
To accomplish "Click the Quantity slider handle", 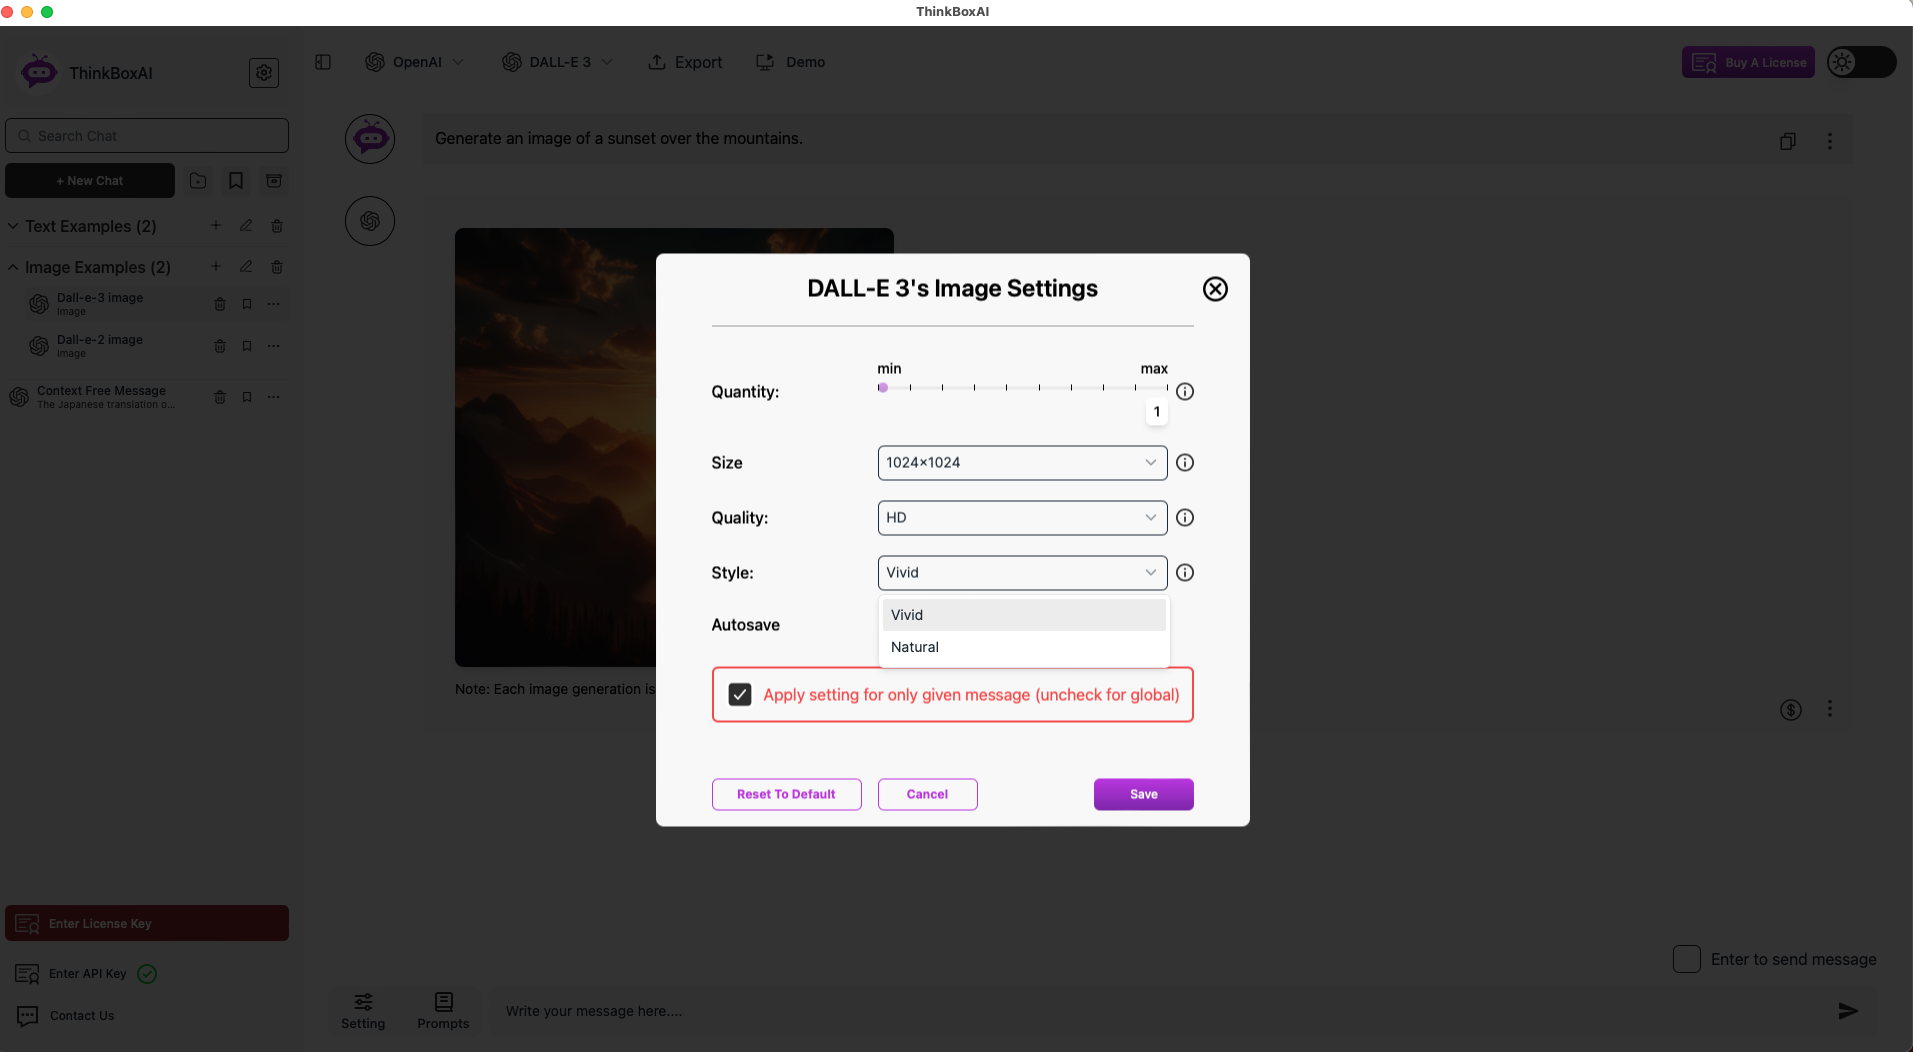I will [883, 387].
